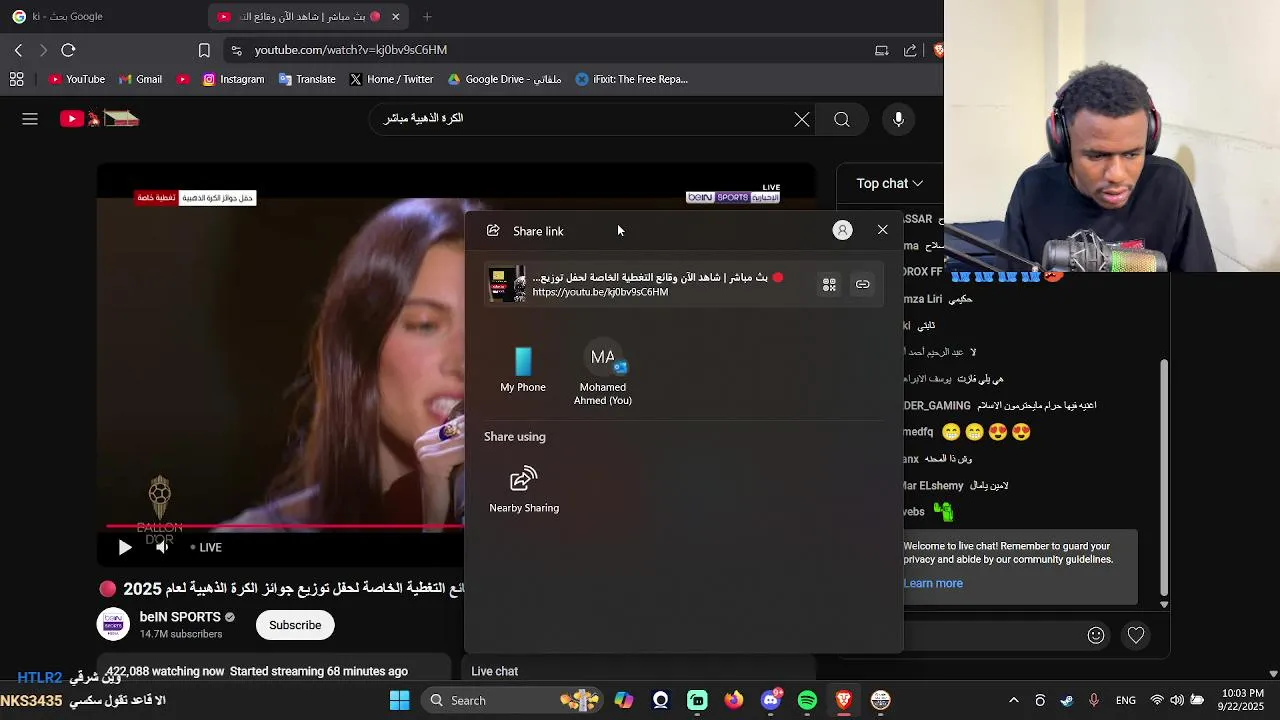This screenshot has height=720, width=1280.
Task: Search YouTube with voice microphone
Action: pos(898,119)
